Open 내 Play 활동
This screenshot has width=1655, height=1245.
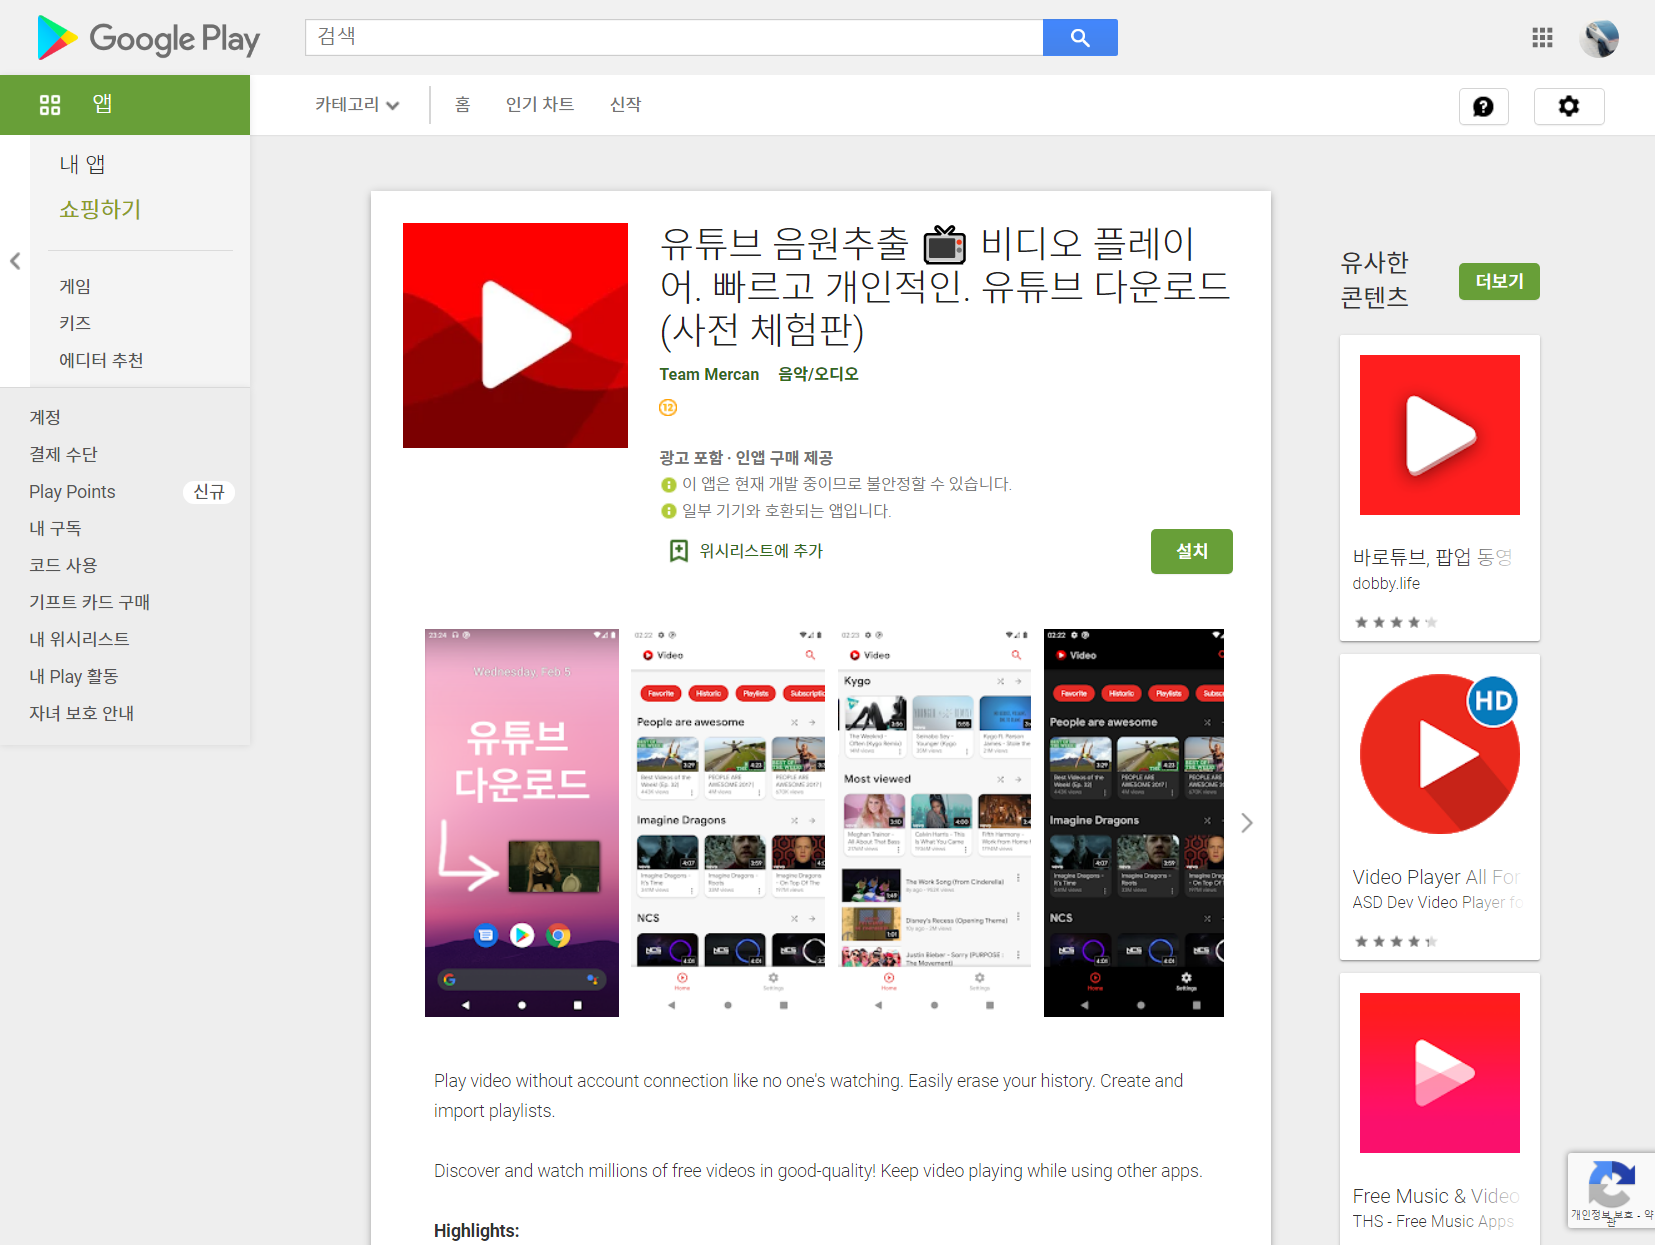pyautogui.click(x=73, y=676)
